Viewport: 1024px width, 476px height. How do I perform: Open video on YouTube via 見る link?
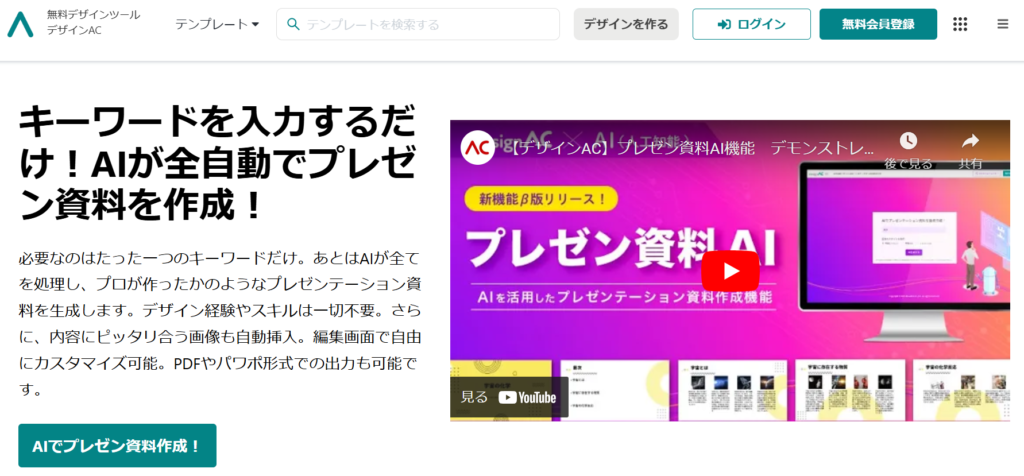(x=509, y=397)
